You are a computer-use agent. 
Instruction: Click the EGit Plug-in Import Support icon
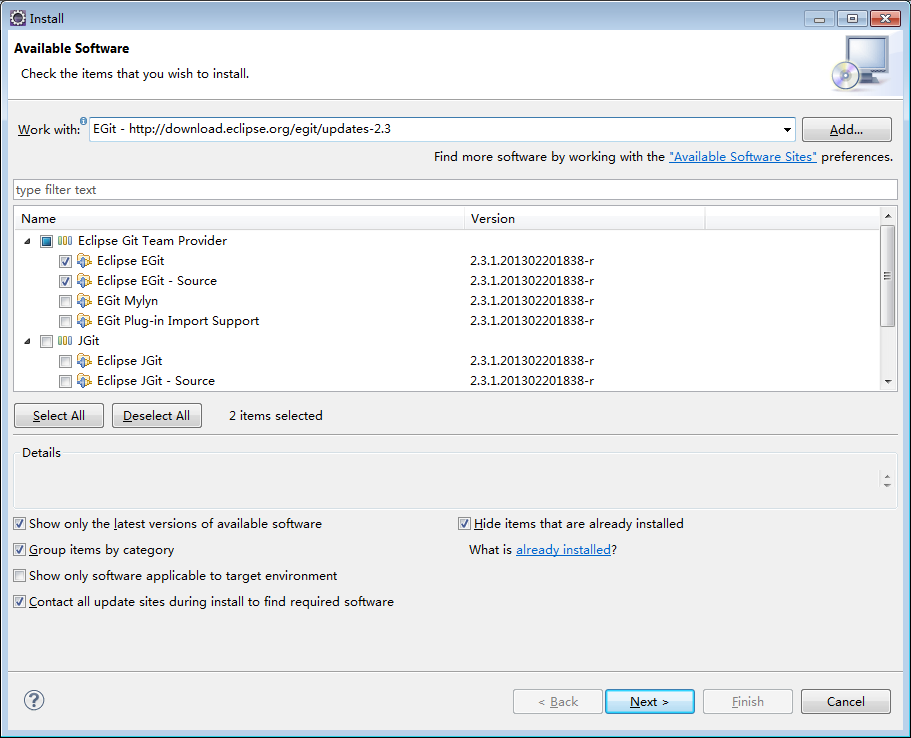[84, 321]
